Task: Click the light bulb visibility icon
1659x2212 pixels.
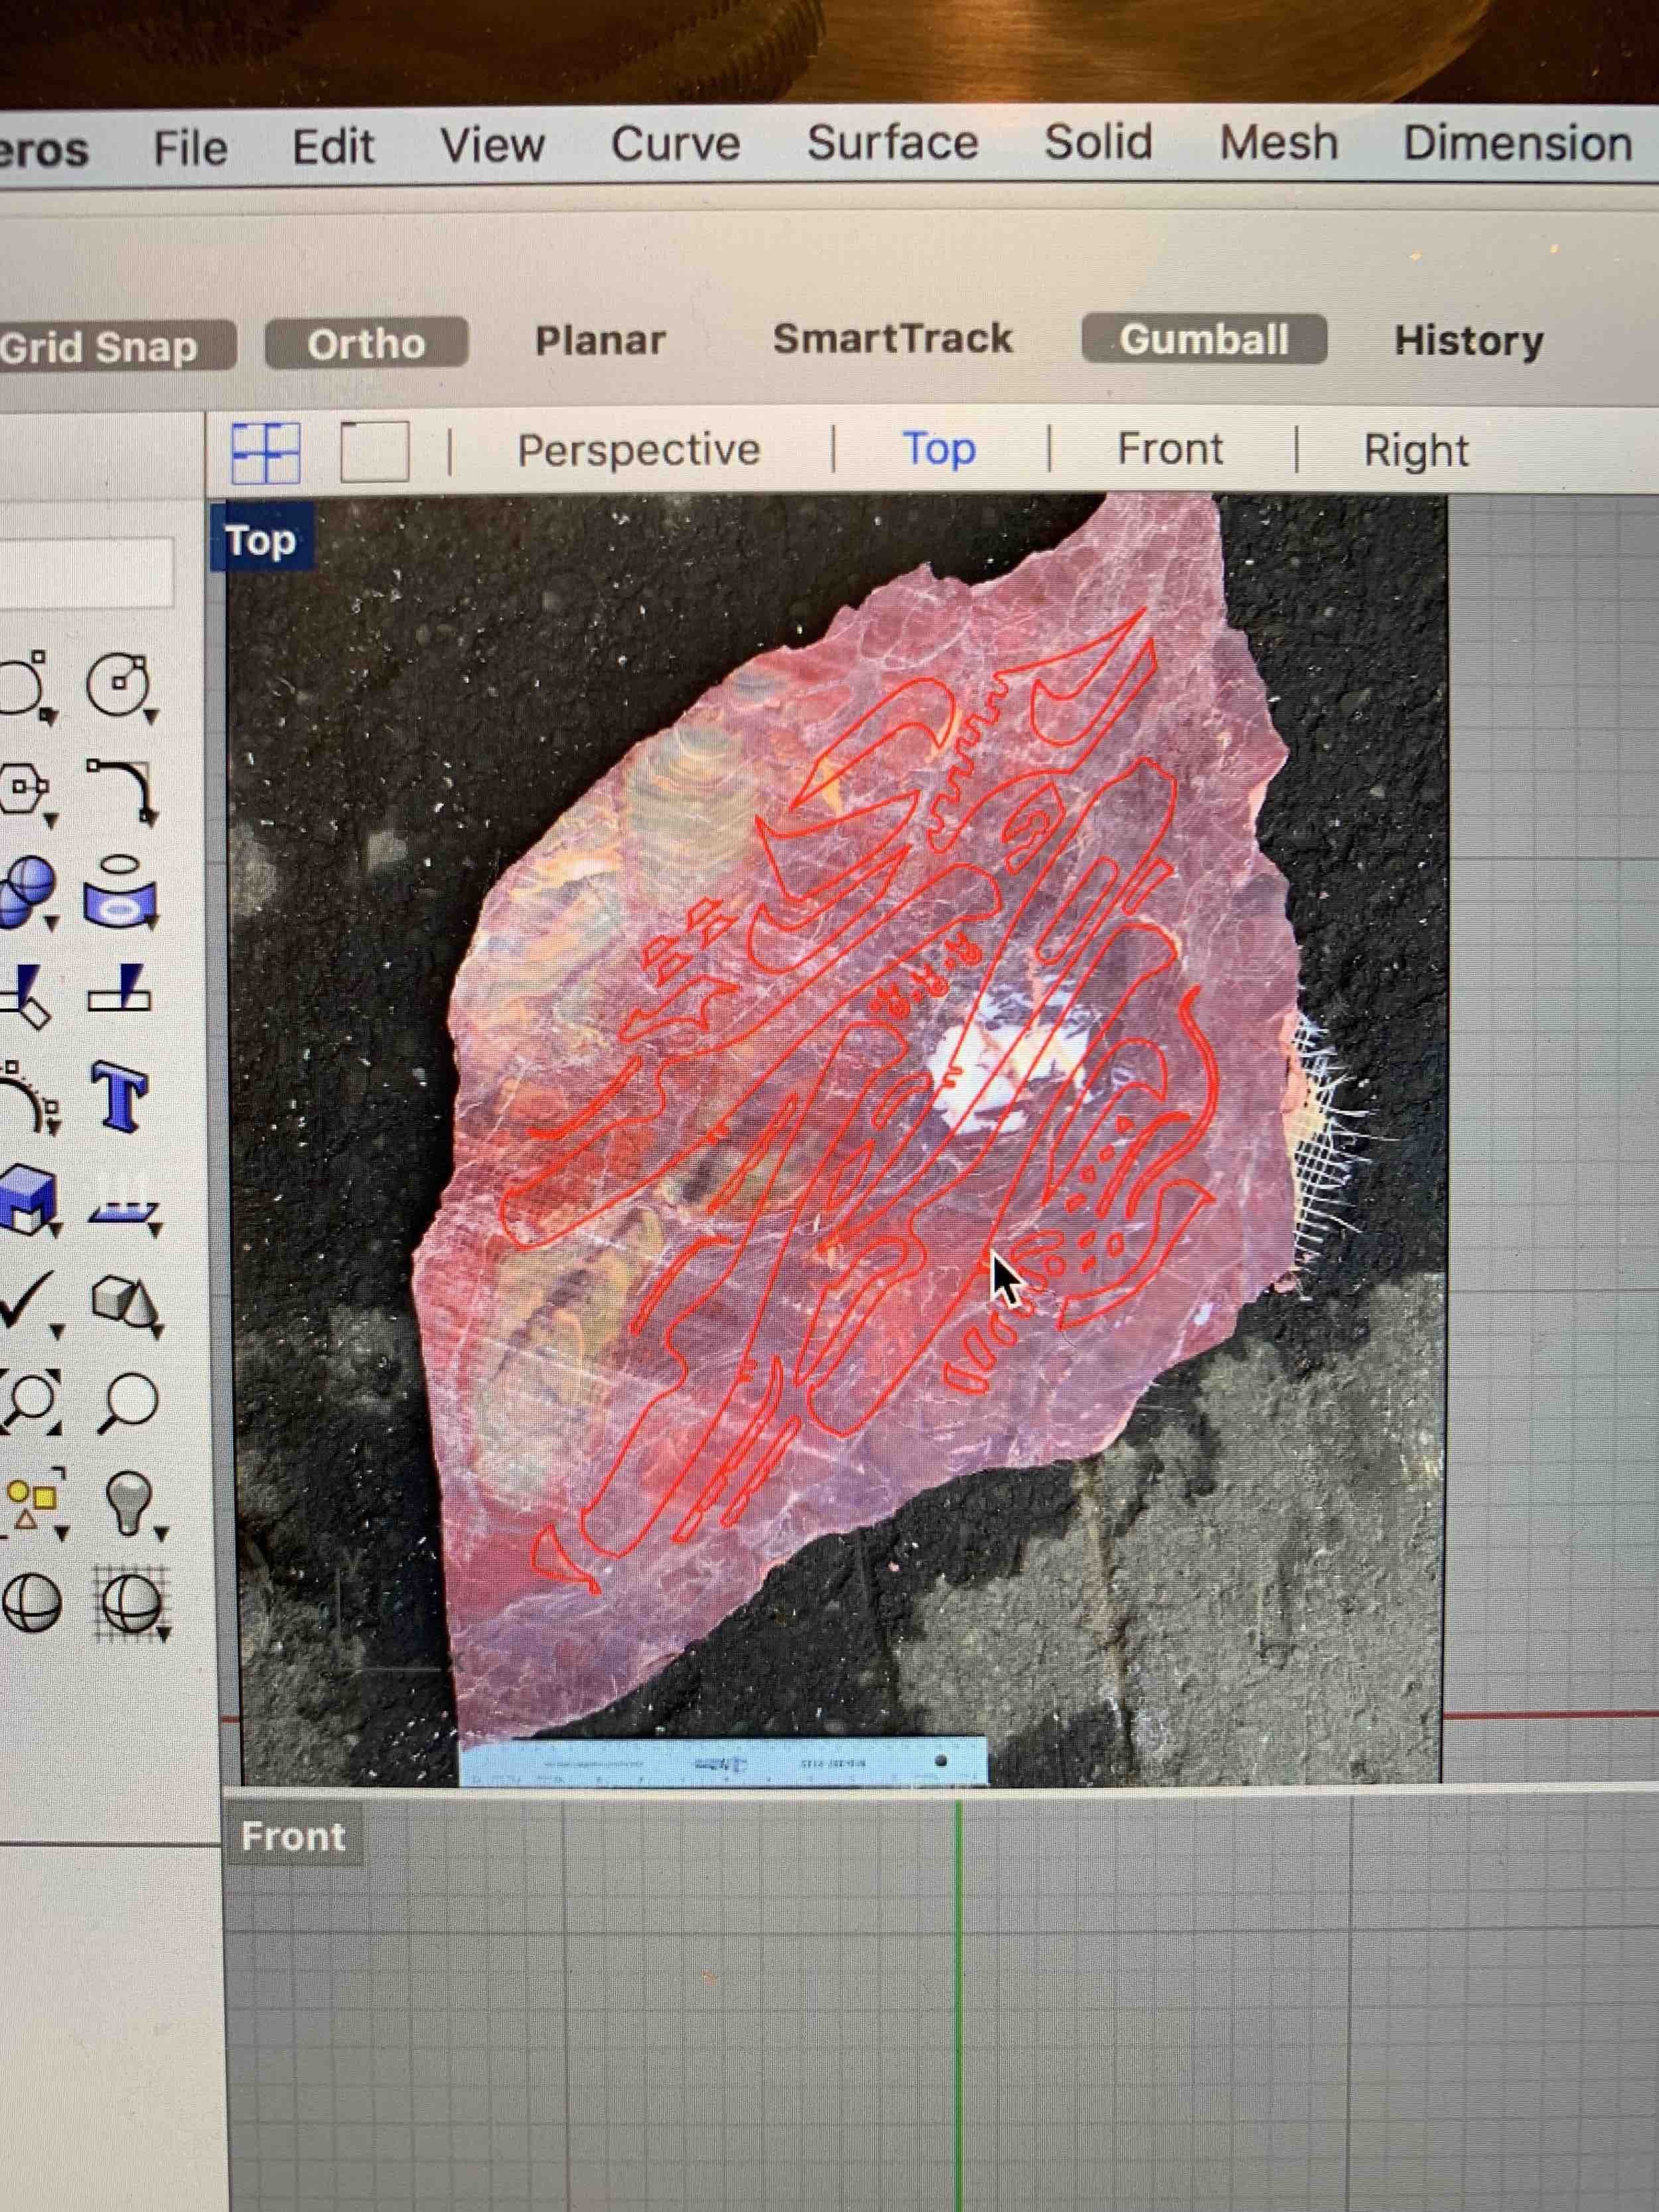Action: point(130,1502)
